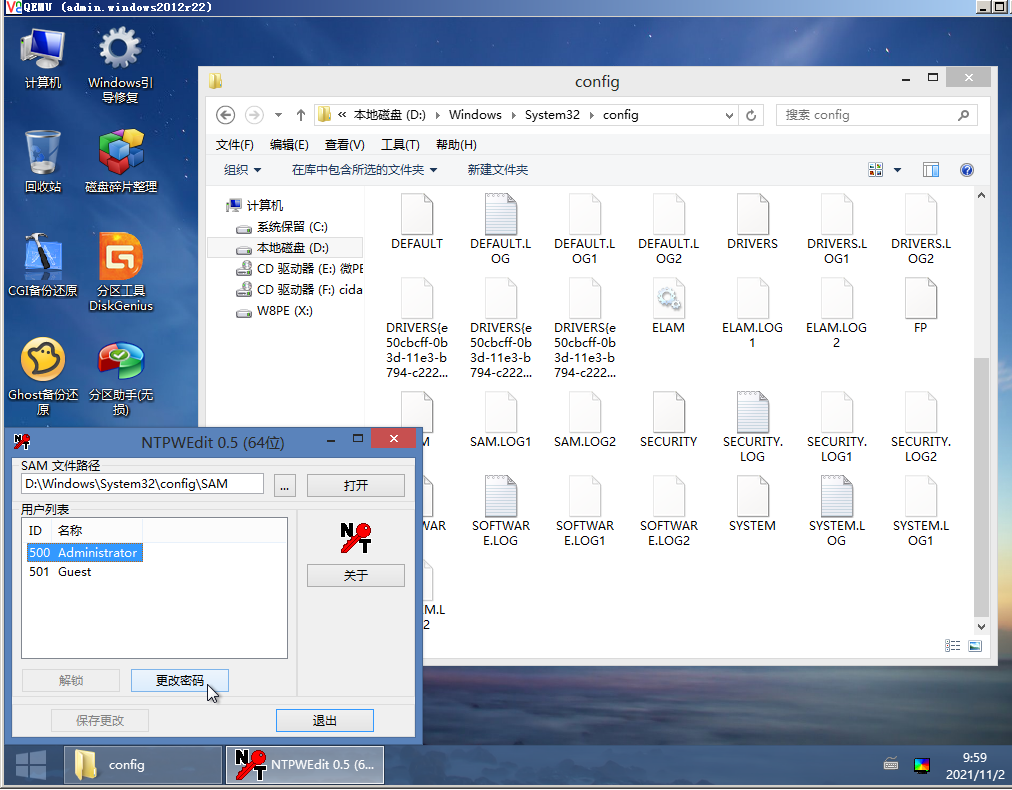
Task: Open the recent locations dropdown arrow
Action: click(x=278, y=115)
